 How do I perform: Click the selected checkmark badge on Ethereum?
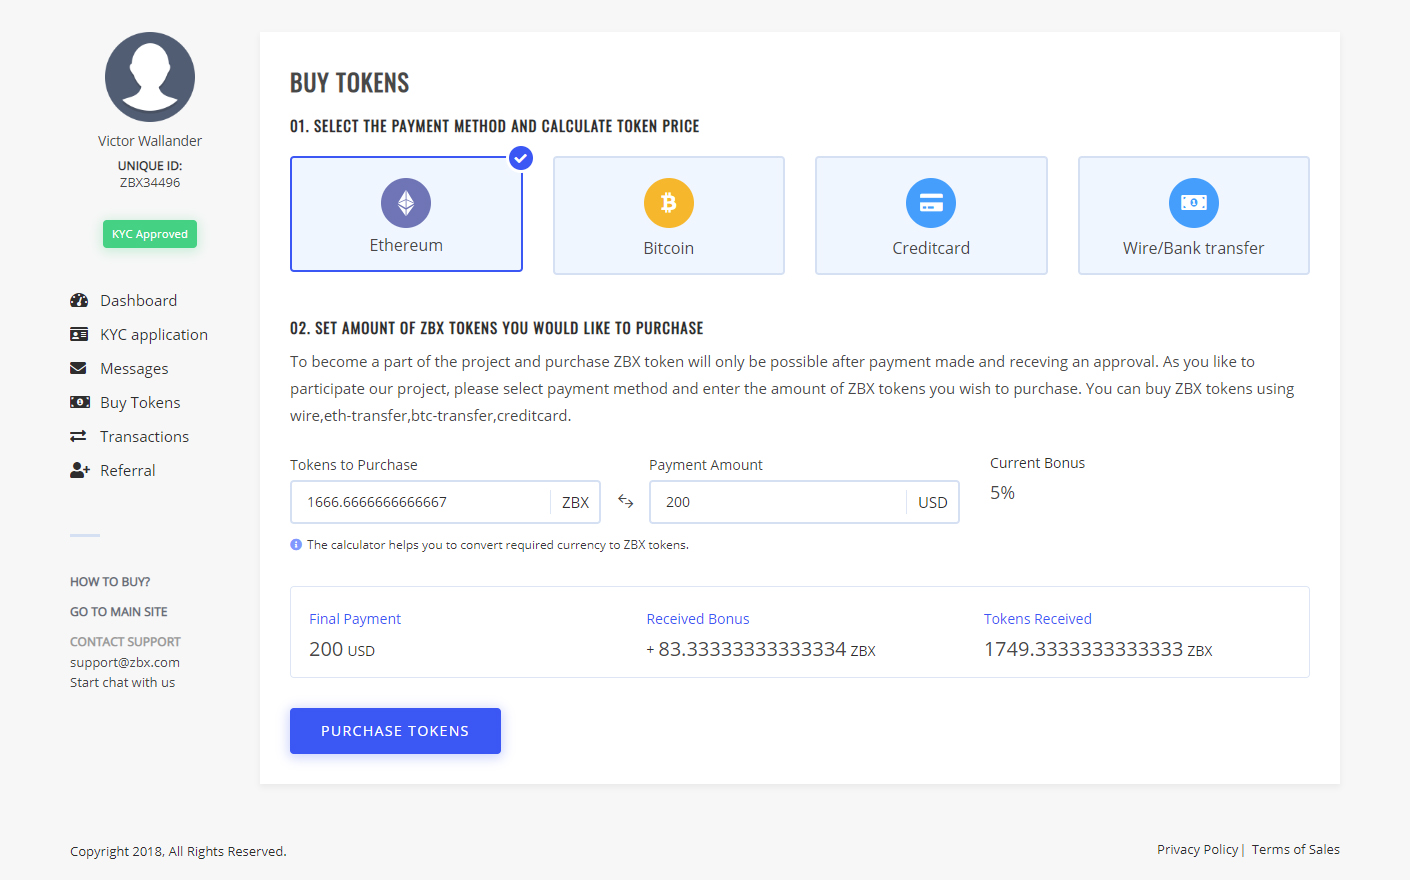(x=521, y=158)
